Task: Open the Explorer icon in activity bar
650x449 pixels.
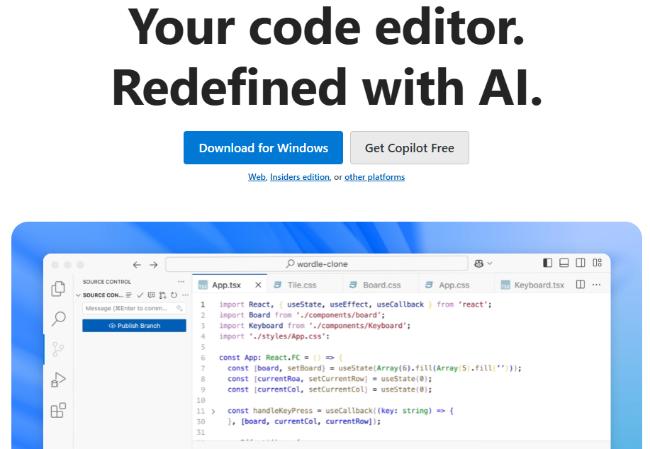Action: click(58, 289)
